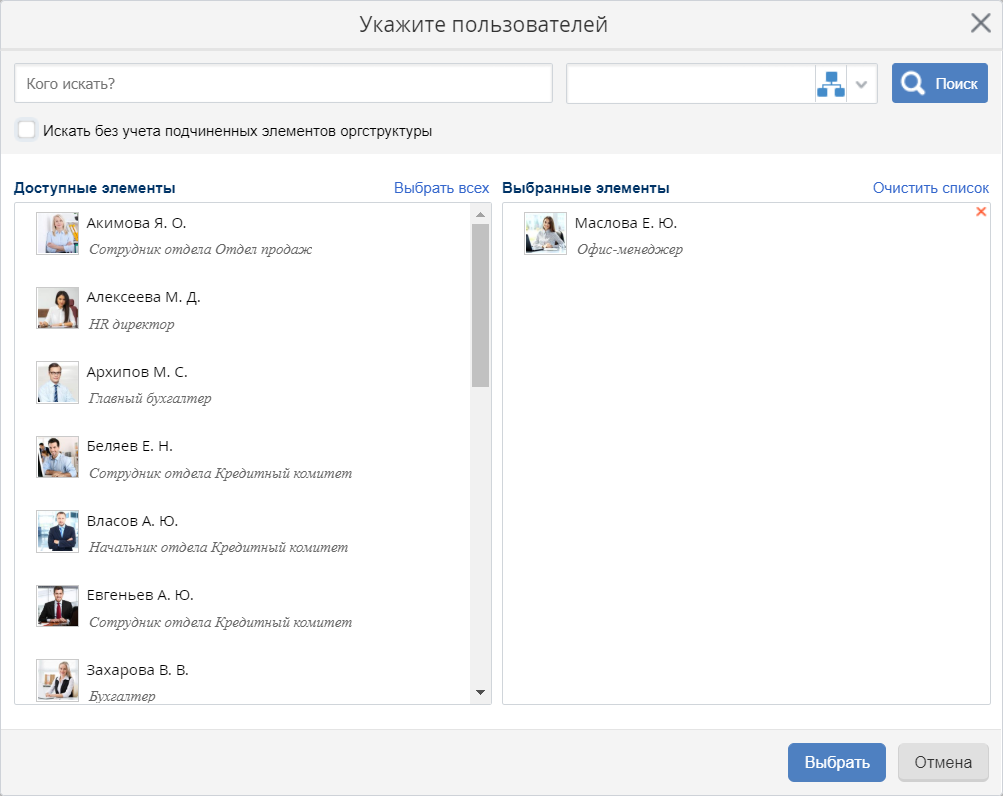Remove Маслова Е. Ю. with orange cross

tap(980, 212)
